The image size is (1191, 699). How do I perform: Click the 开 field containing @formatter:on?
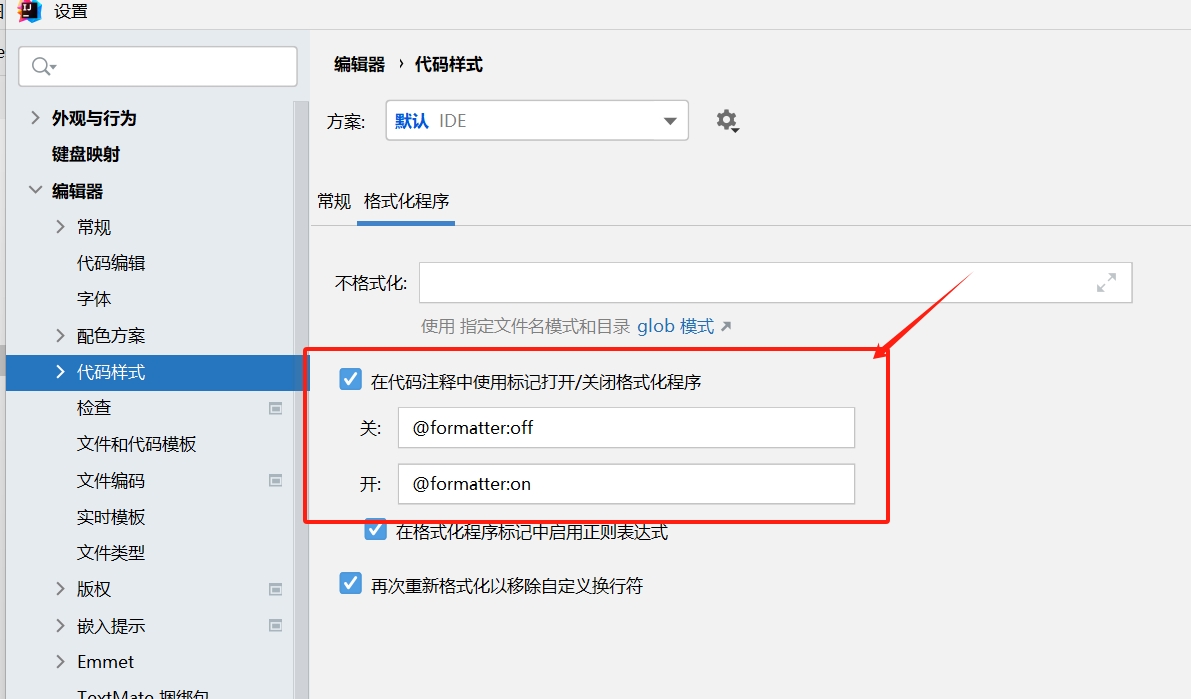click(x=626, y=484)
